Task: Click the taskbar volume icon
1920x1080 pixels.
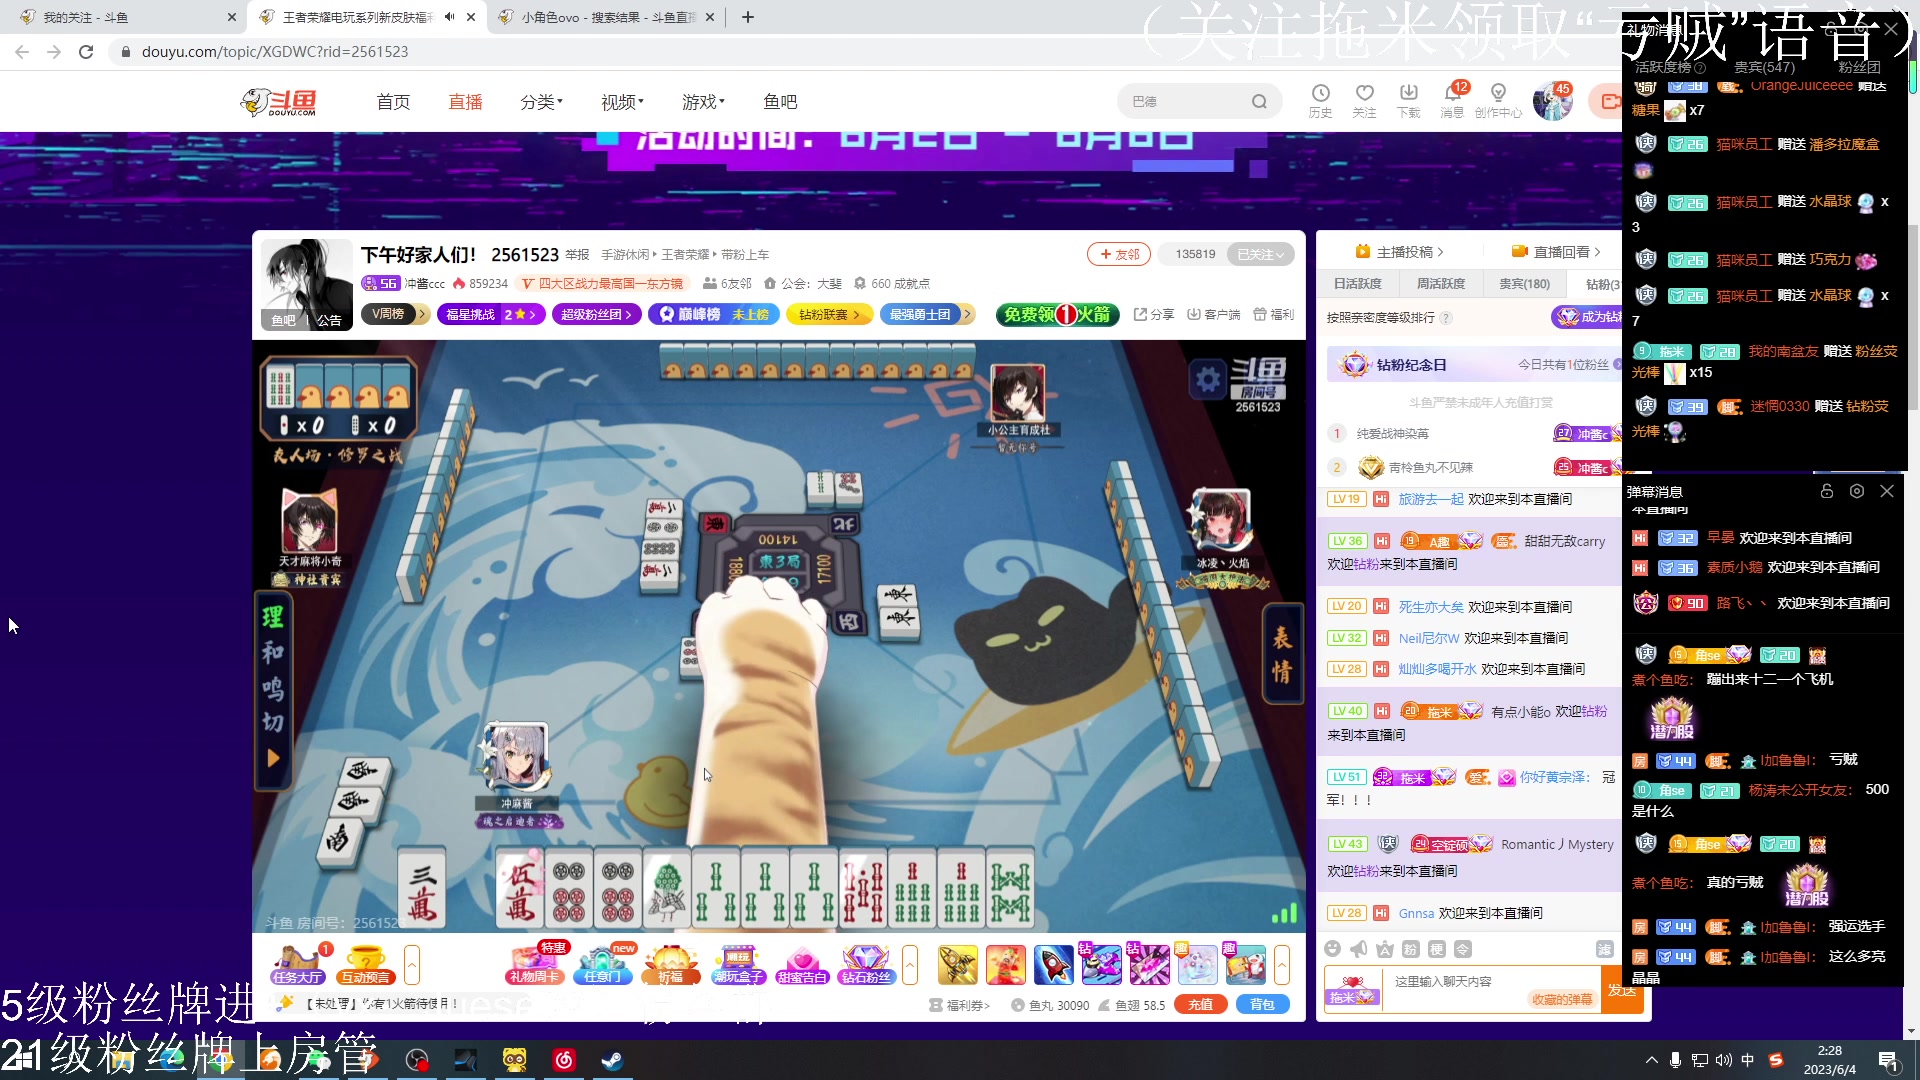Action: [1723, 1060]
